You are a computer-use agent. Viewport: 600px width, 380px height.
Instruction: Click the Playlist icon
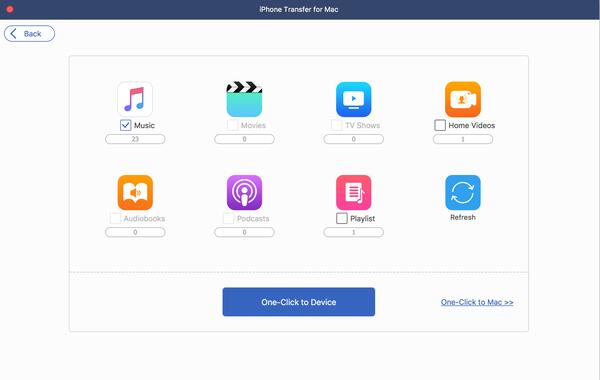coord(354,192)
